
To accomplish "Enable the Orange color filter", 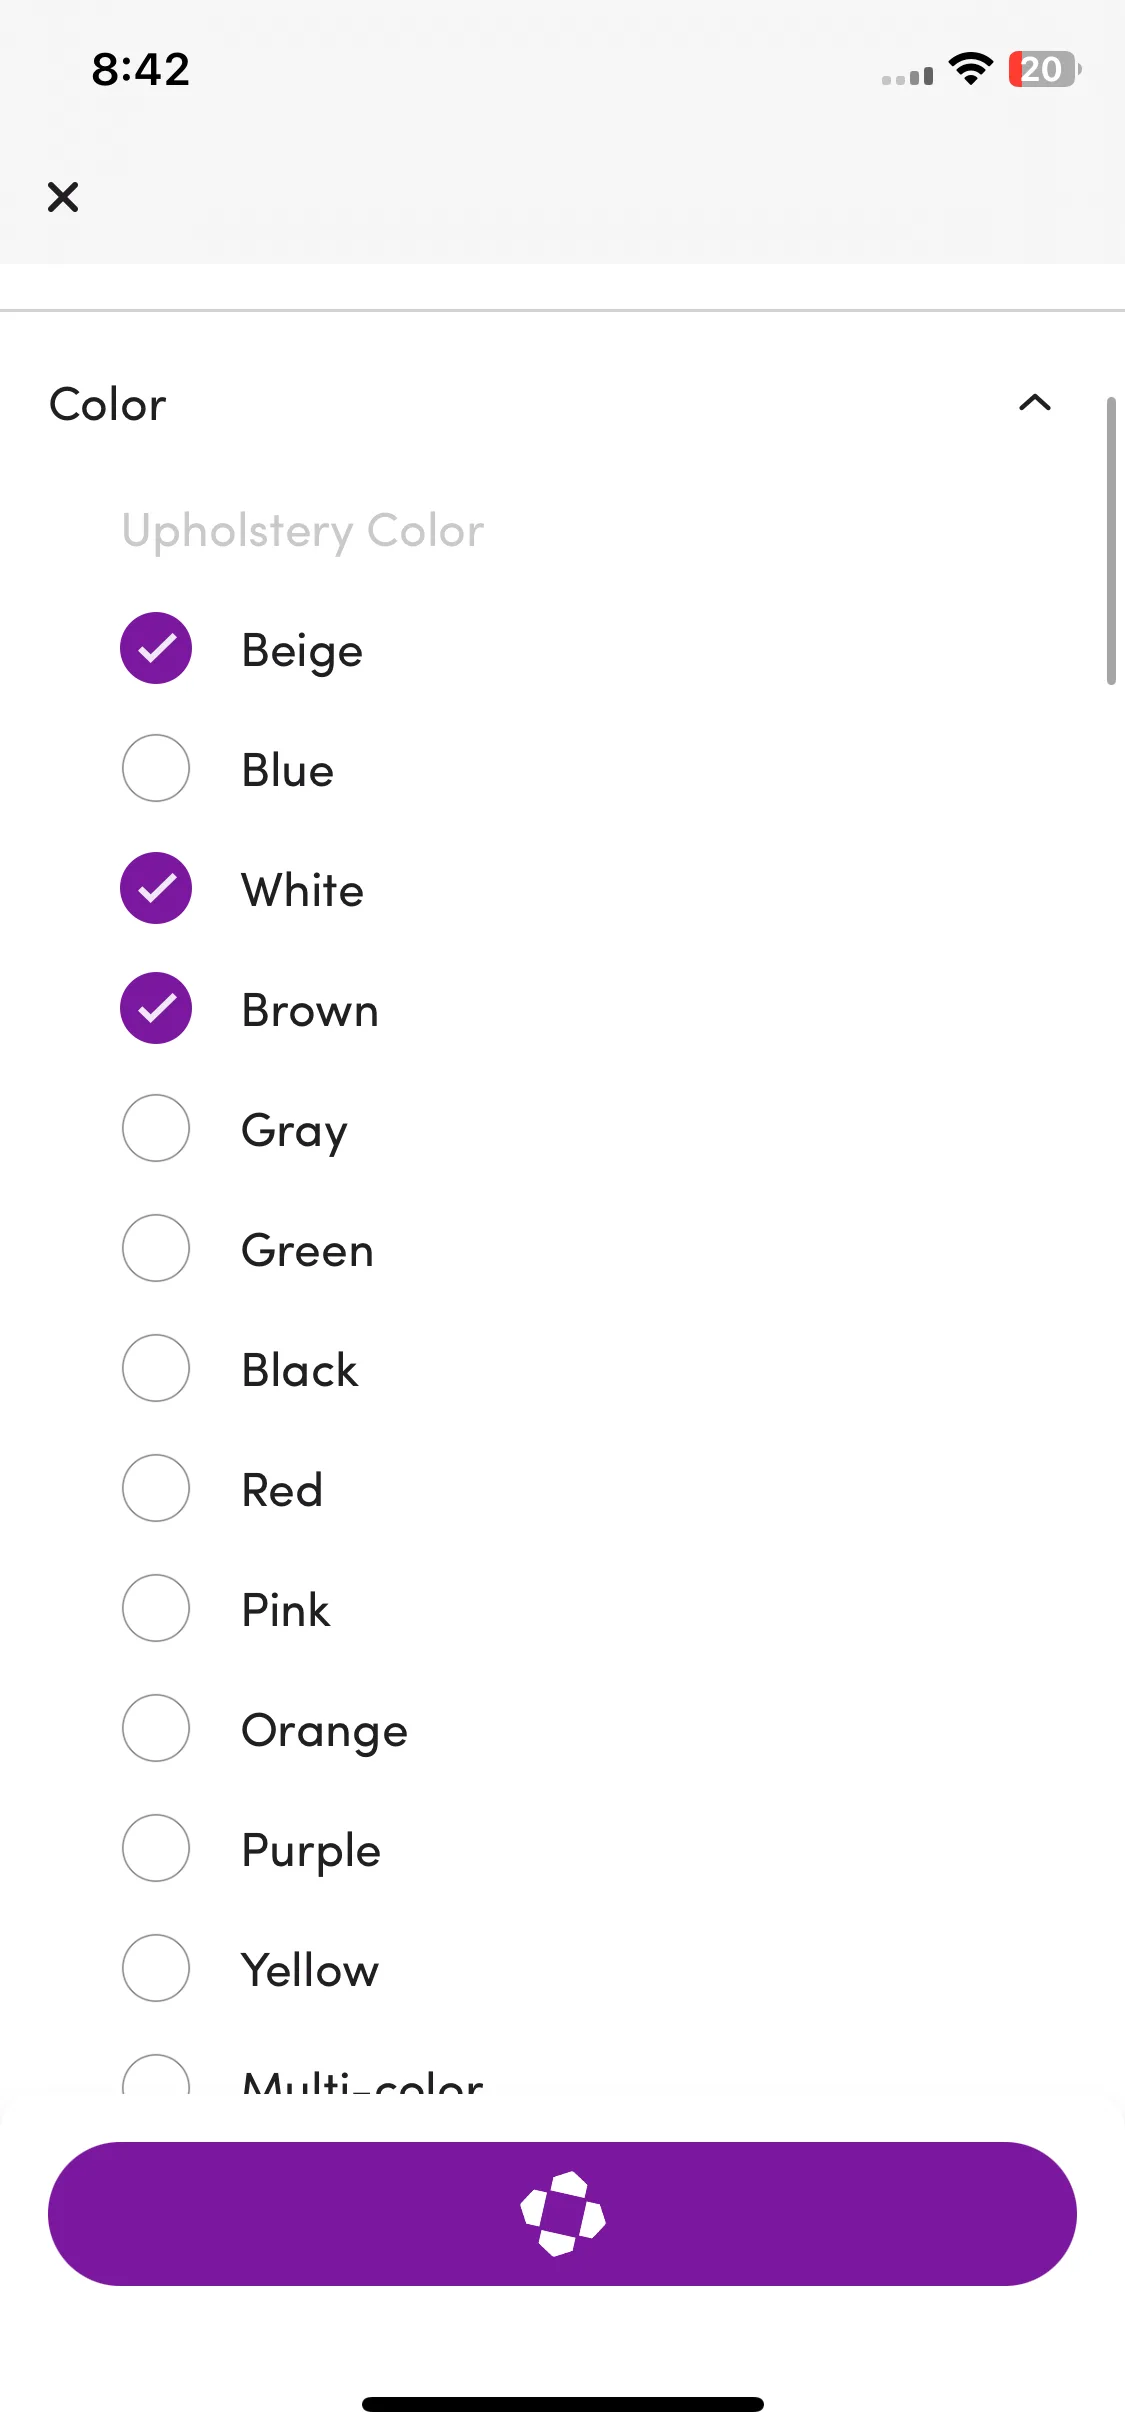I will pyautogui.click(x=156, y=1728).
